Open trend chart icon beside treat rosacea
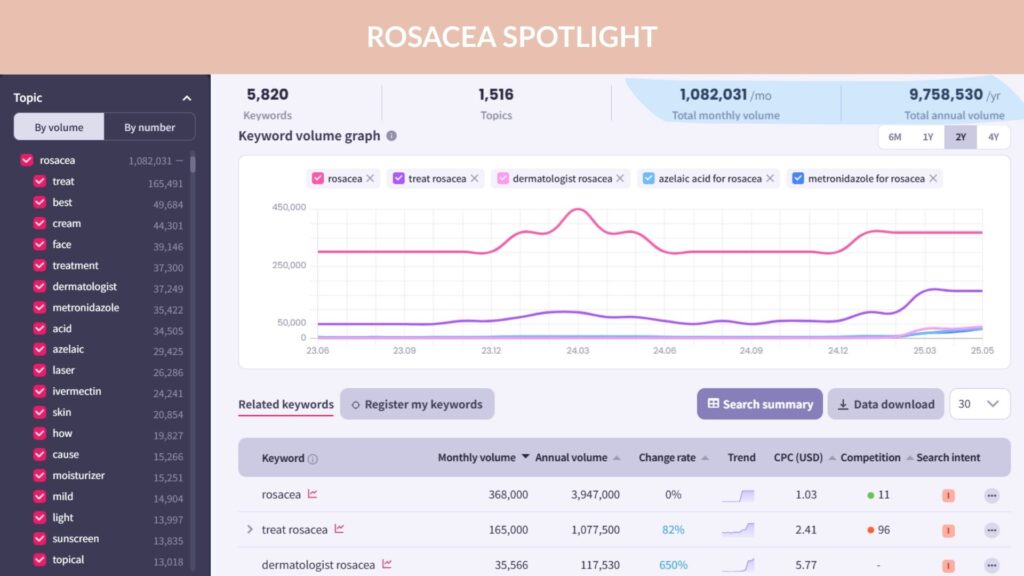1024x576 pixels. pos(339,528)
